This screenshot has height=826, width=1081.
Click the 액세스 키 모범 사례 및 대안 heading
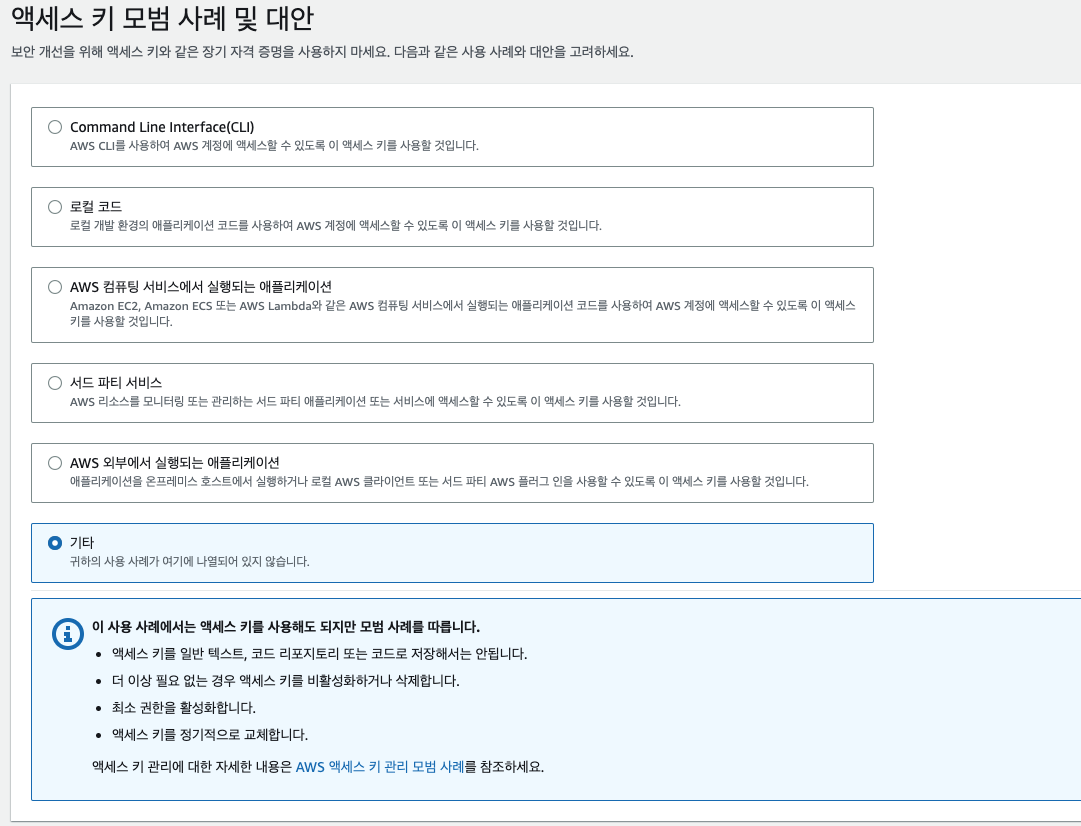point(163,17)
